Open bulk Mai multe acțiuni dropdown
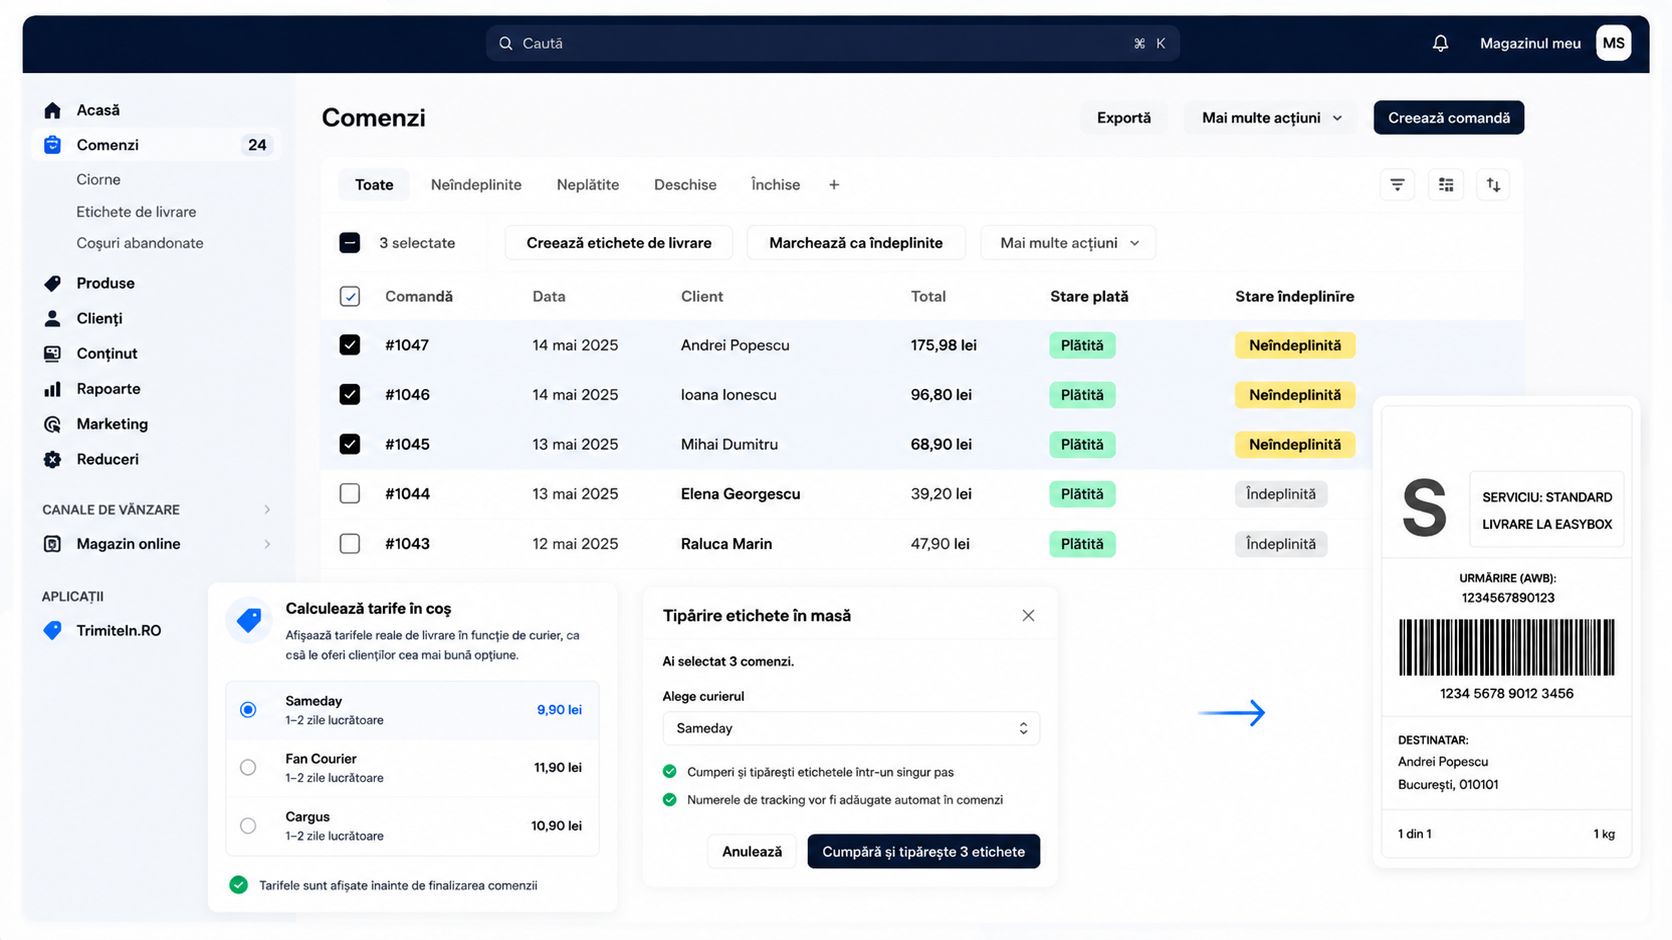Screen dimensions: 1672x940 (1068, 243)
